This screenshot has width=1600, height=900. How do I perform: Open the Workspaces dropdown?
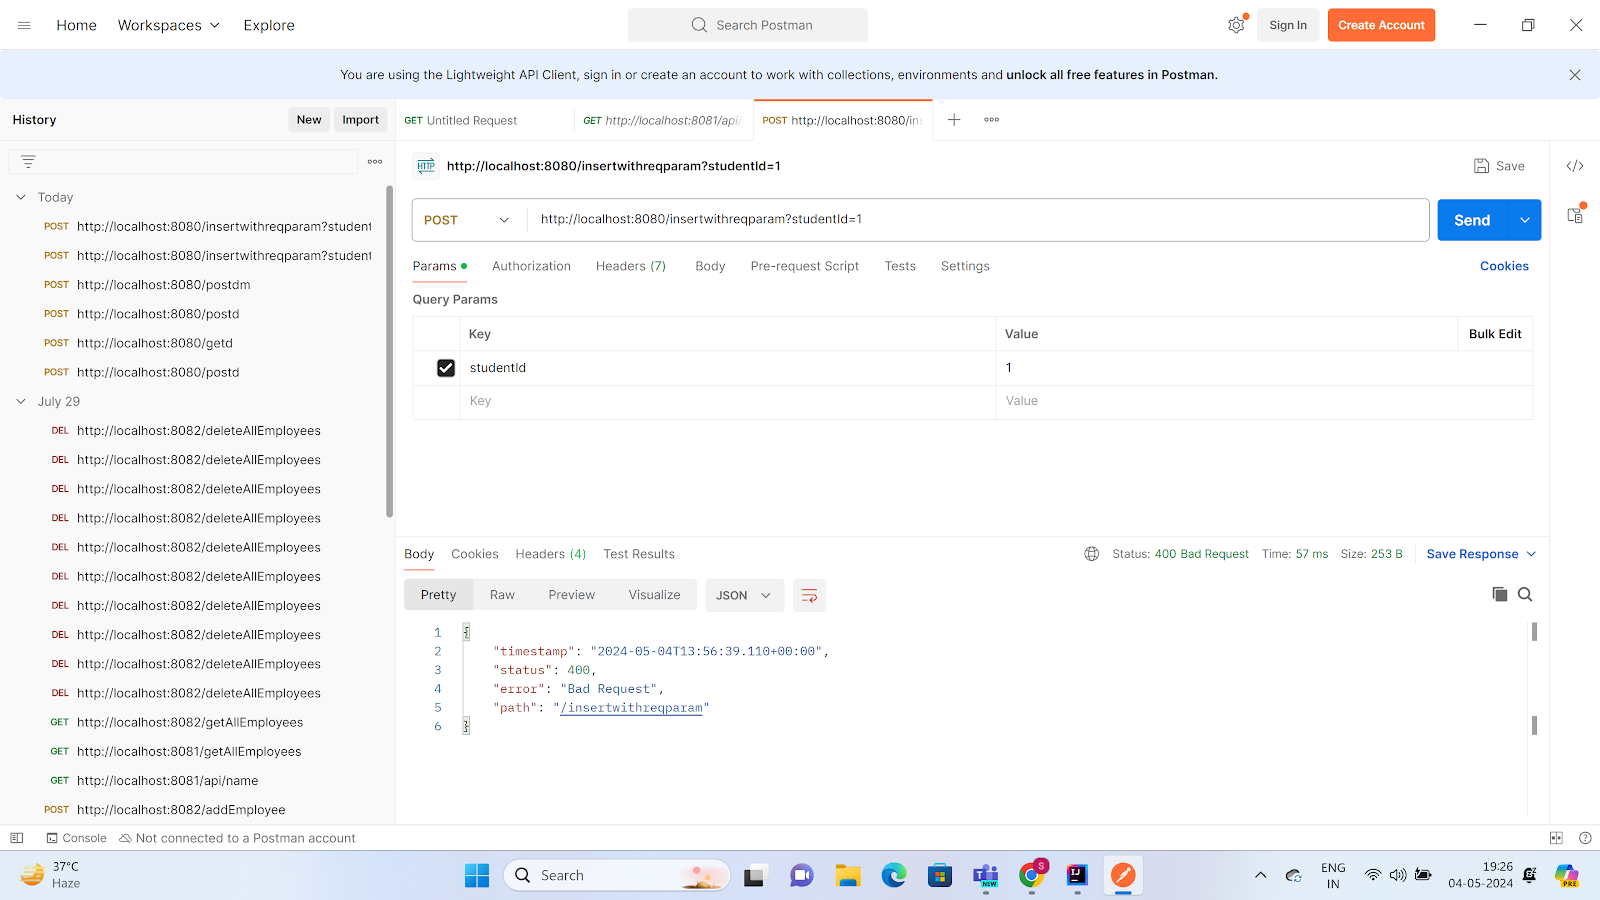tap(168, 25)
